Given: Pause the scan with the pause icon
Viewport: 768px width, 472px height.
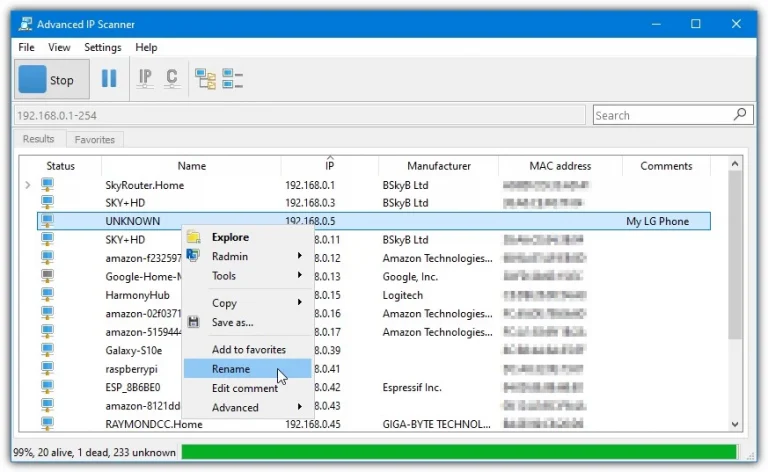Looking at the screenshot, I should [x=109, y=78].
